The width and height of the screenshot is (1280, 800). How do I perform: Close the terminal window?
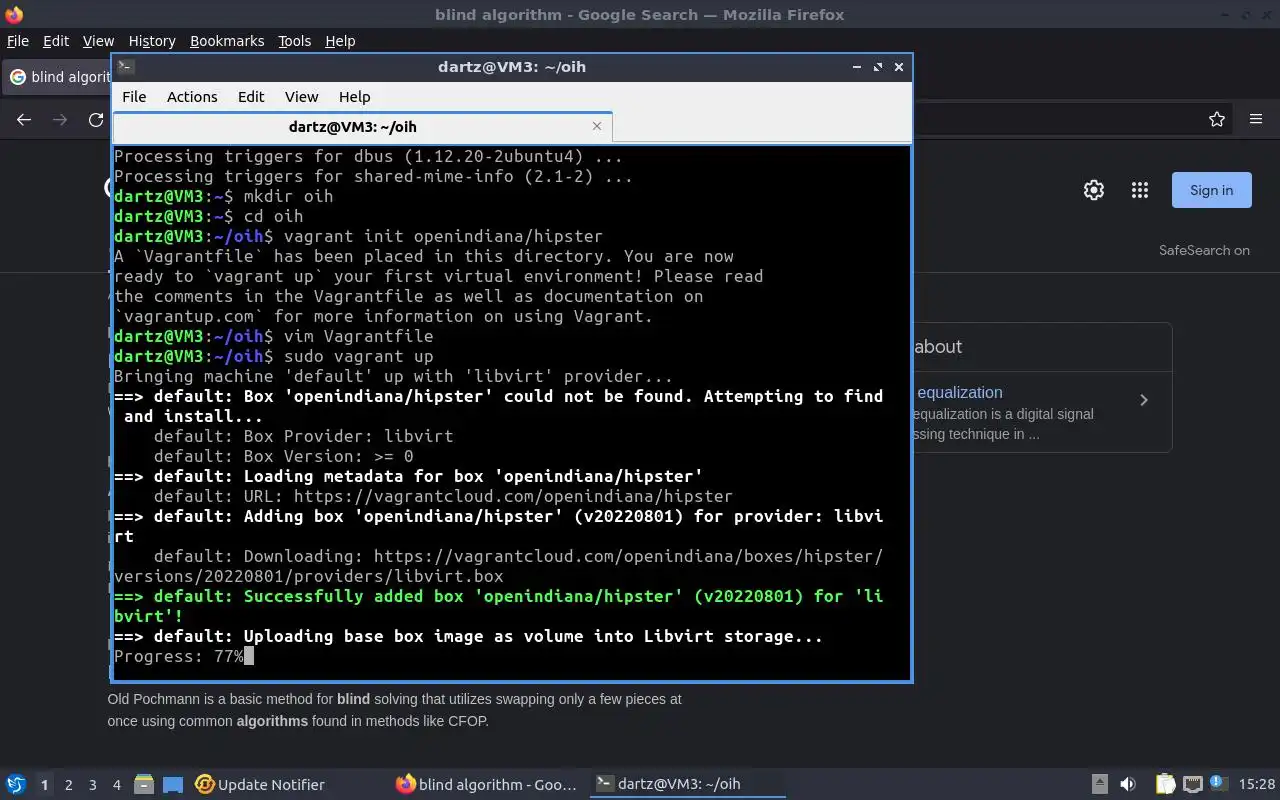[x=899, y=67]
